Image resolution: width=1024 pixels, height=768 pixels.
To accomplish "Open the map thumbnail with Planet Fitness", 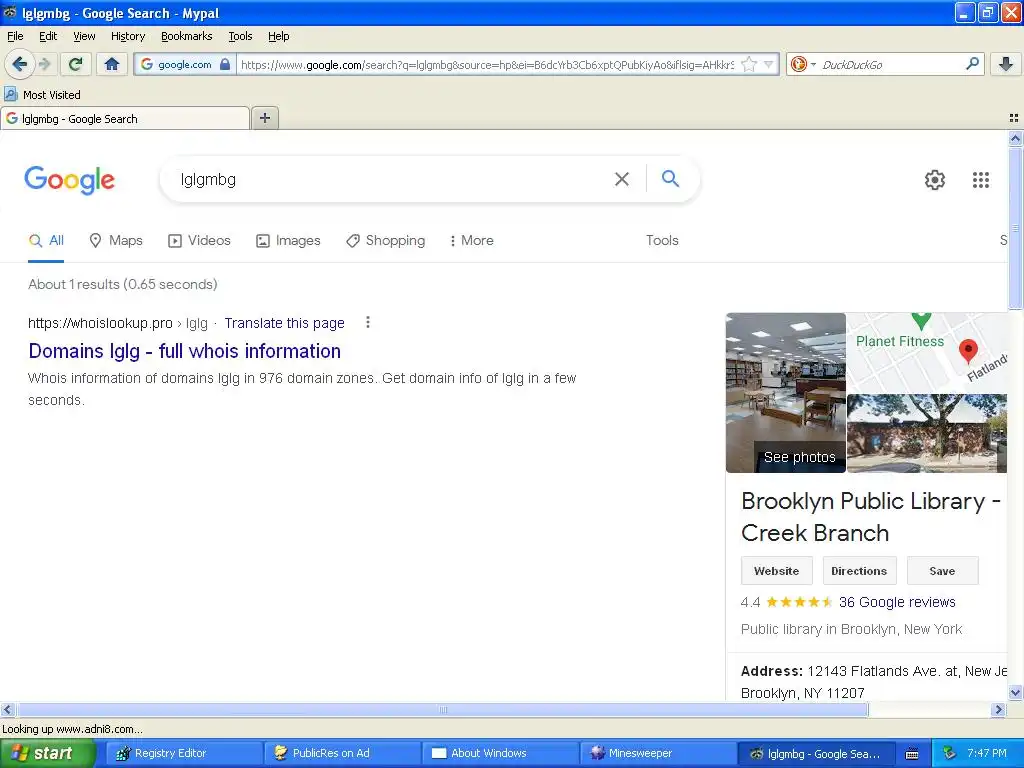I will click(x=927, y=353).
